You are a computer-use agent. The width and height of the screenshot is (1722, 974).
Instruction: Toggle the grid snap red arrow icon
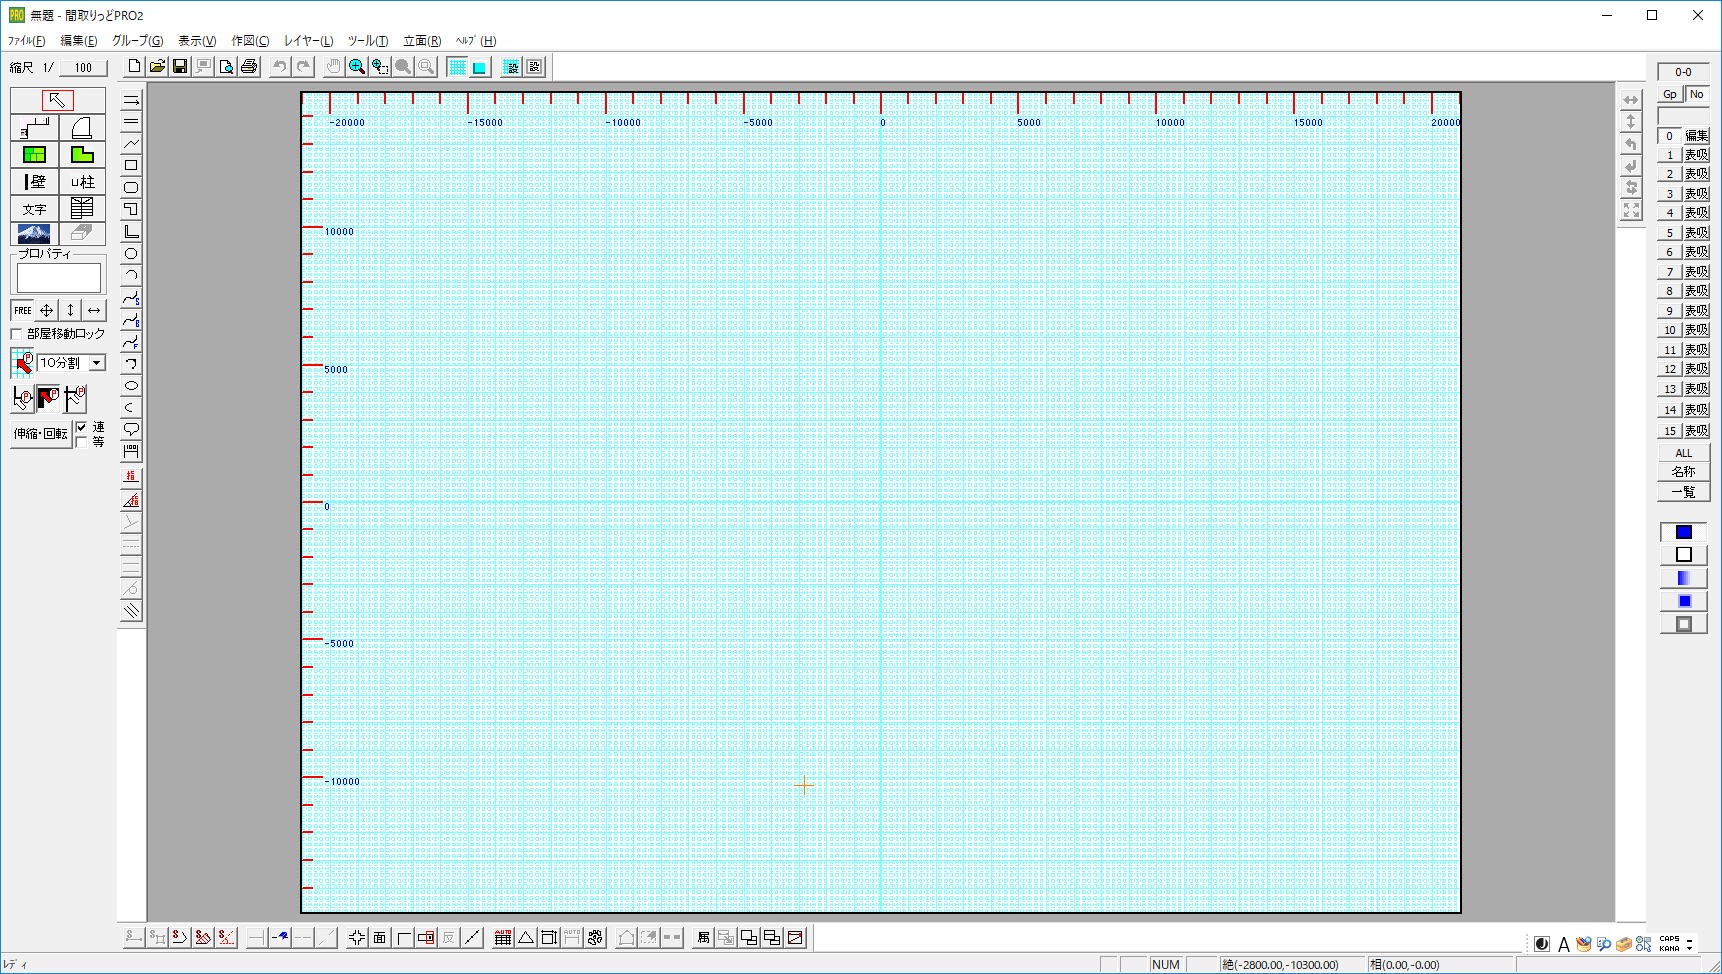(23, 363)
